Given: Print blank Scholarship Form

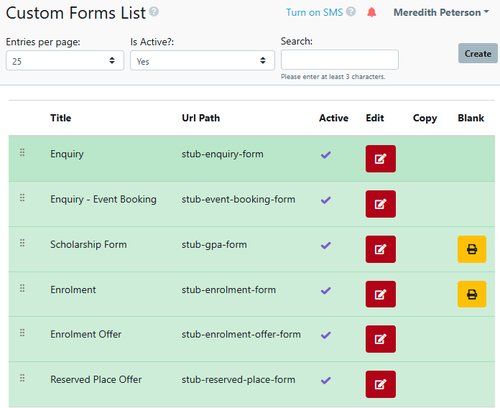Looking at the screenshot, I should pyautogui.click(x=472, y=249).
